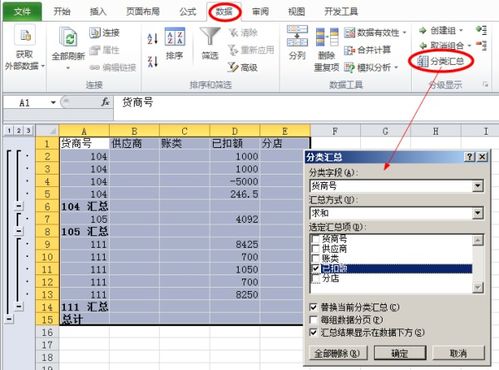Open the 页面布局 ribbon tab
The image size is (499, 370).
tap(143, 12)
